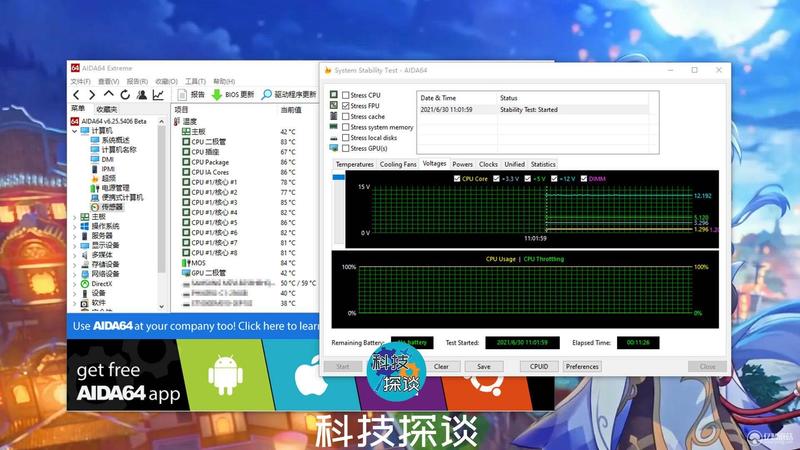Expand the 网络设备 tree node arrow
The width and height of the screenshot is (800, 450).
coord(75,274)
